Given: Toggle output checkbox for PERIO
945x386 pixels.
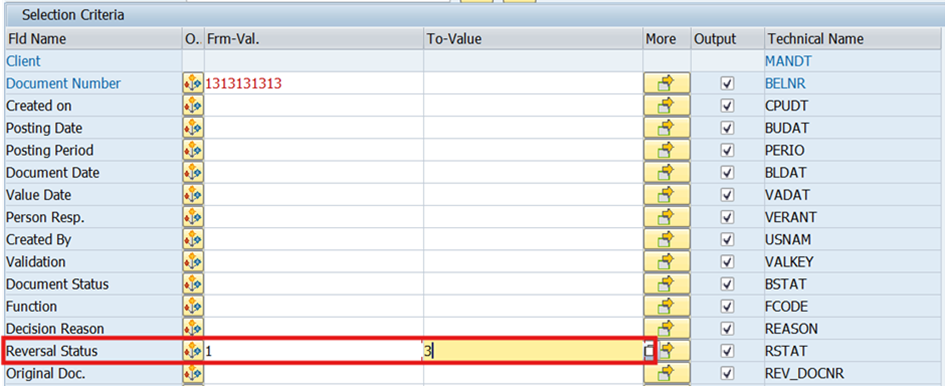Looking at the screenshot, I should tap(727, 150).
